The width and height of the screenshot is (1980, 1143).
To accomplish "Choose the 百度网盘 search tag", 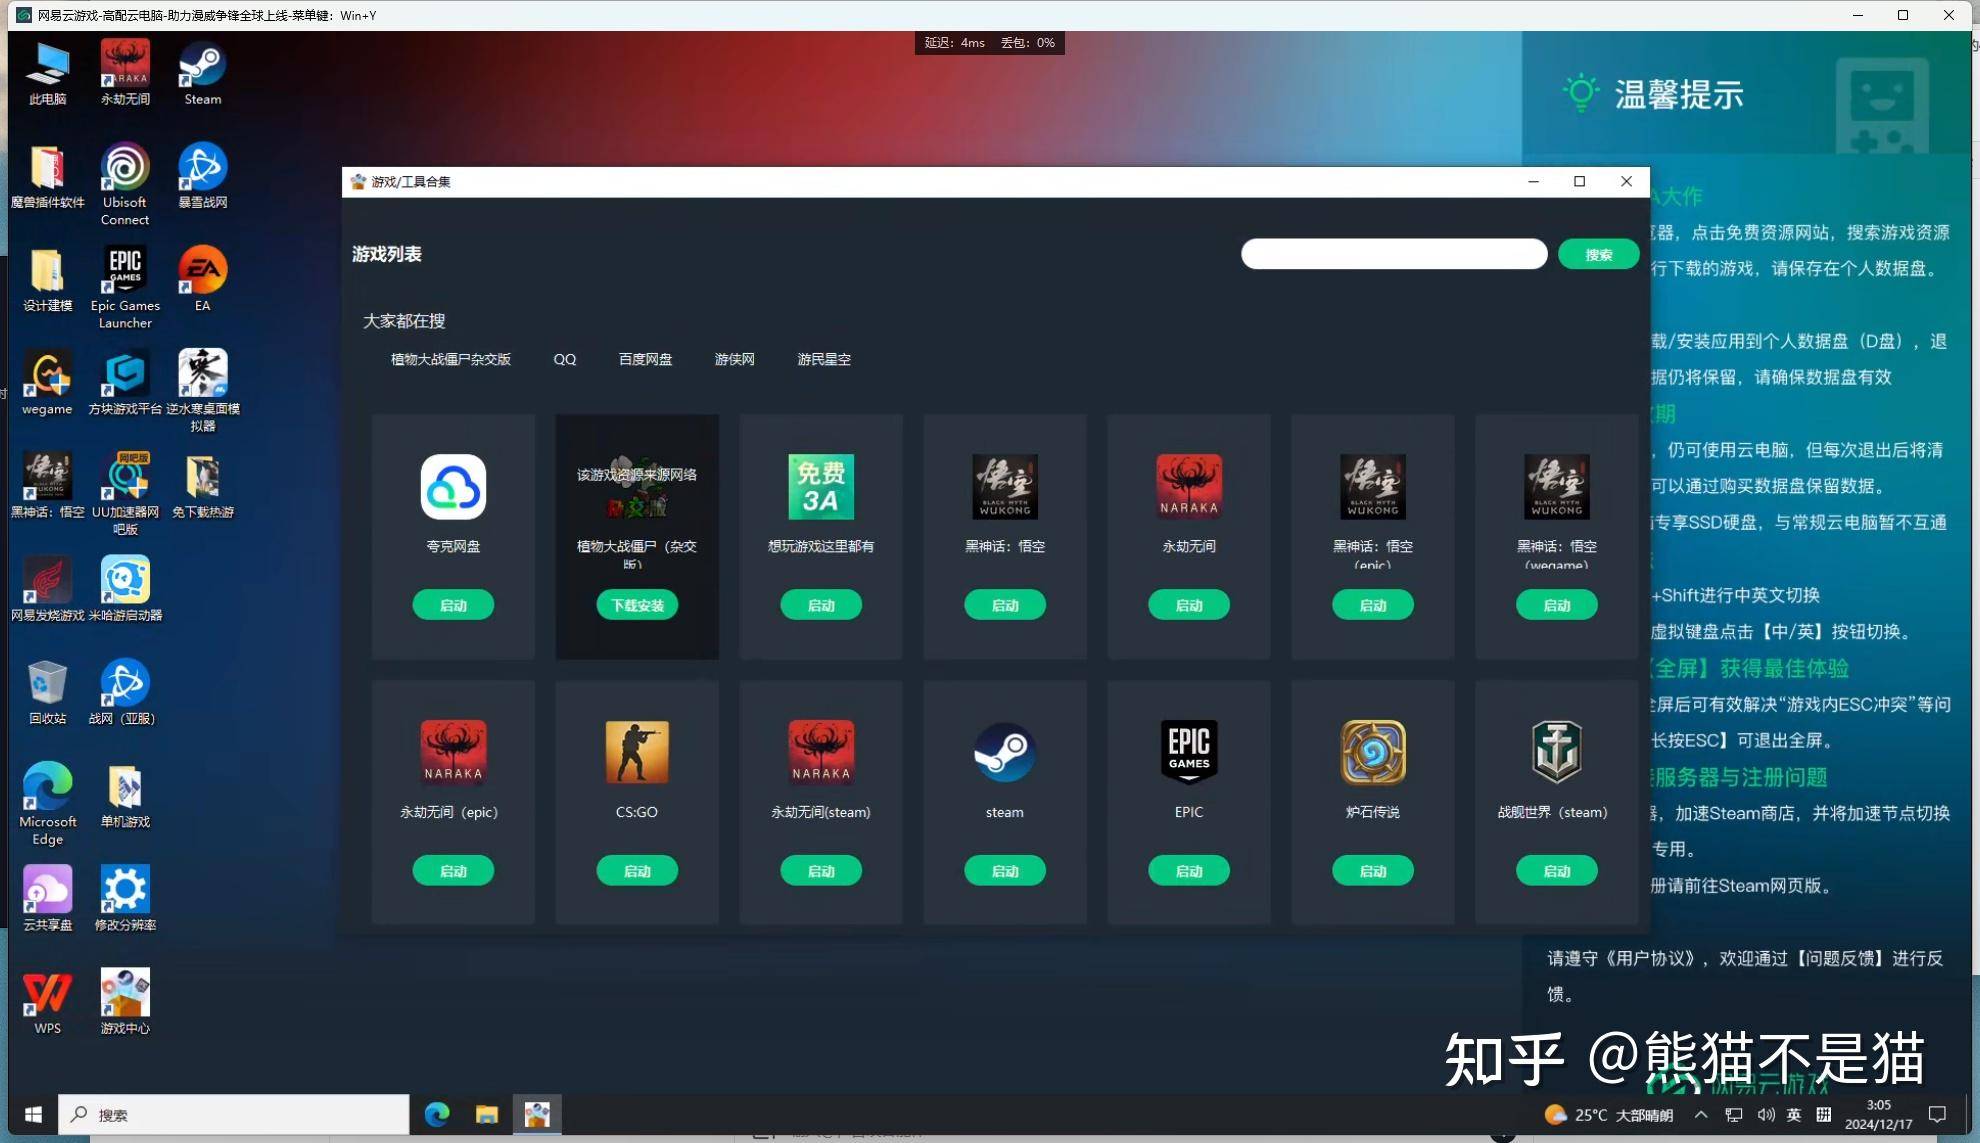I will [x=645, y=359].
